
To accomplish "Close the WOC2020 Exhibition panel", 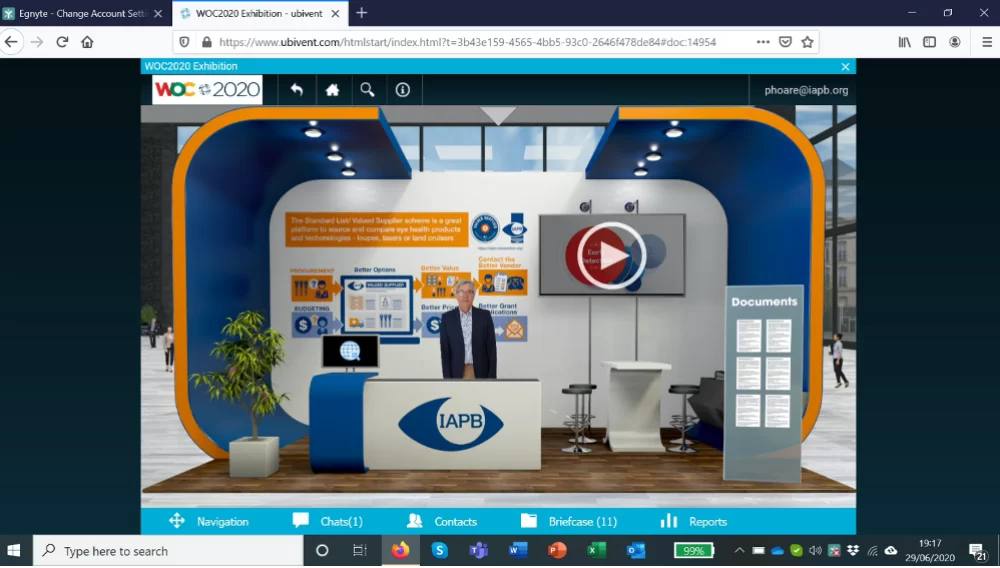I will coord(845,66).
